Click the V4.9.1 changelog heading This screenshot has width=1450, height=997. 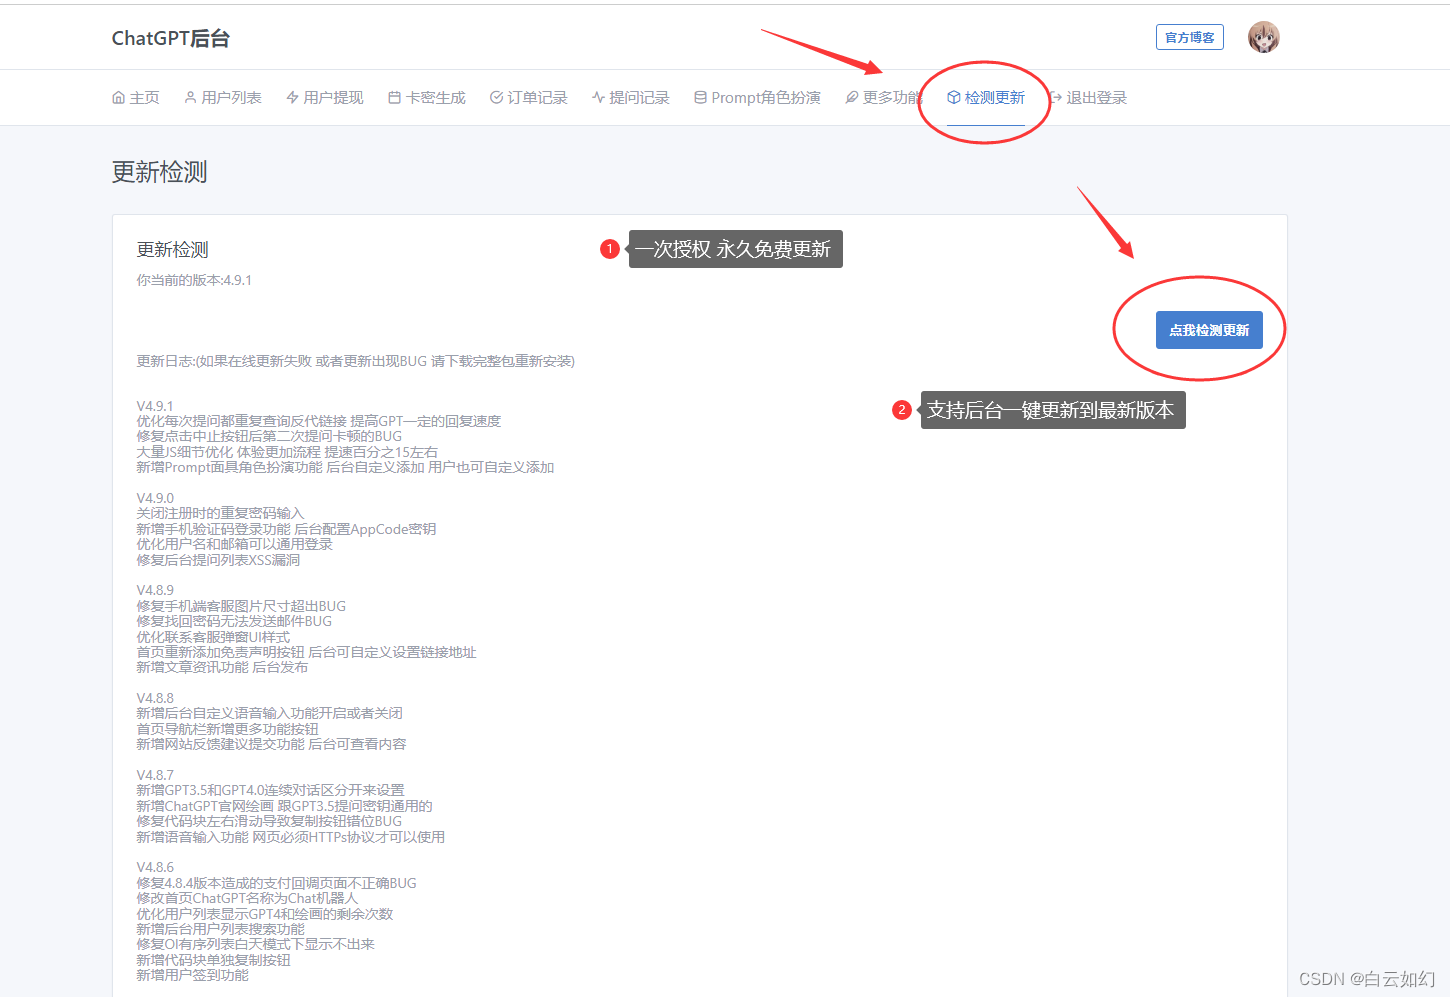tap(155, 406)
